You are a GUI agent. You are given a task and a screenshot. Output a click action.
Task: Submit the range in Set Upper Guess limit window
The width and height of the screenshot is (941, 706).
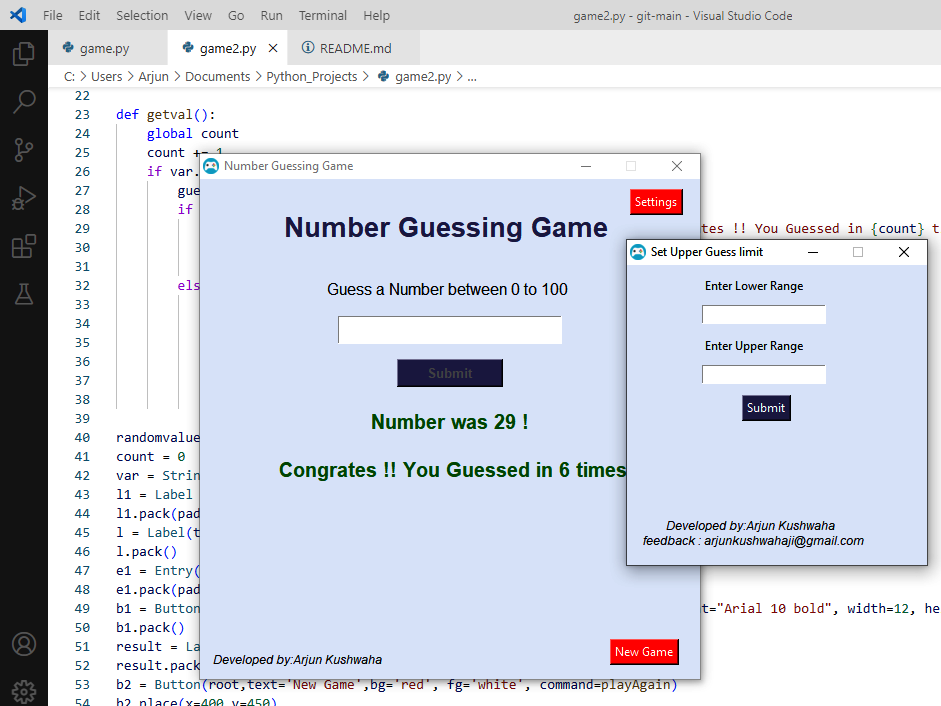766,408
